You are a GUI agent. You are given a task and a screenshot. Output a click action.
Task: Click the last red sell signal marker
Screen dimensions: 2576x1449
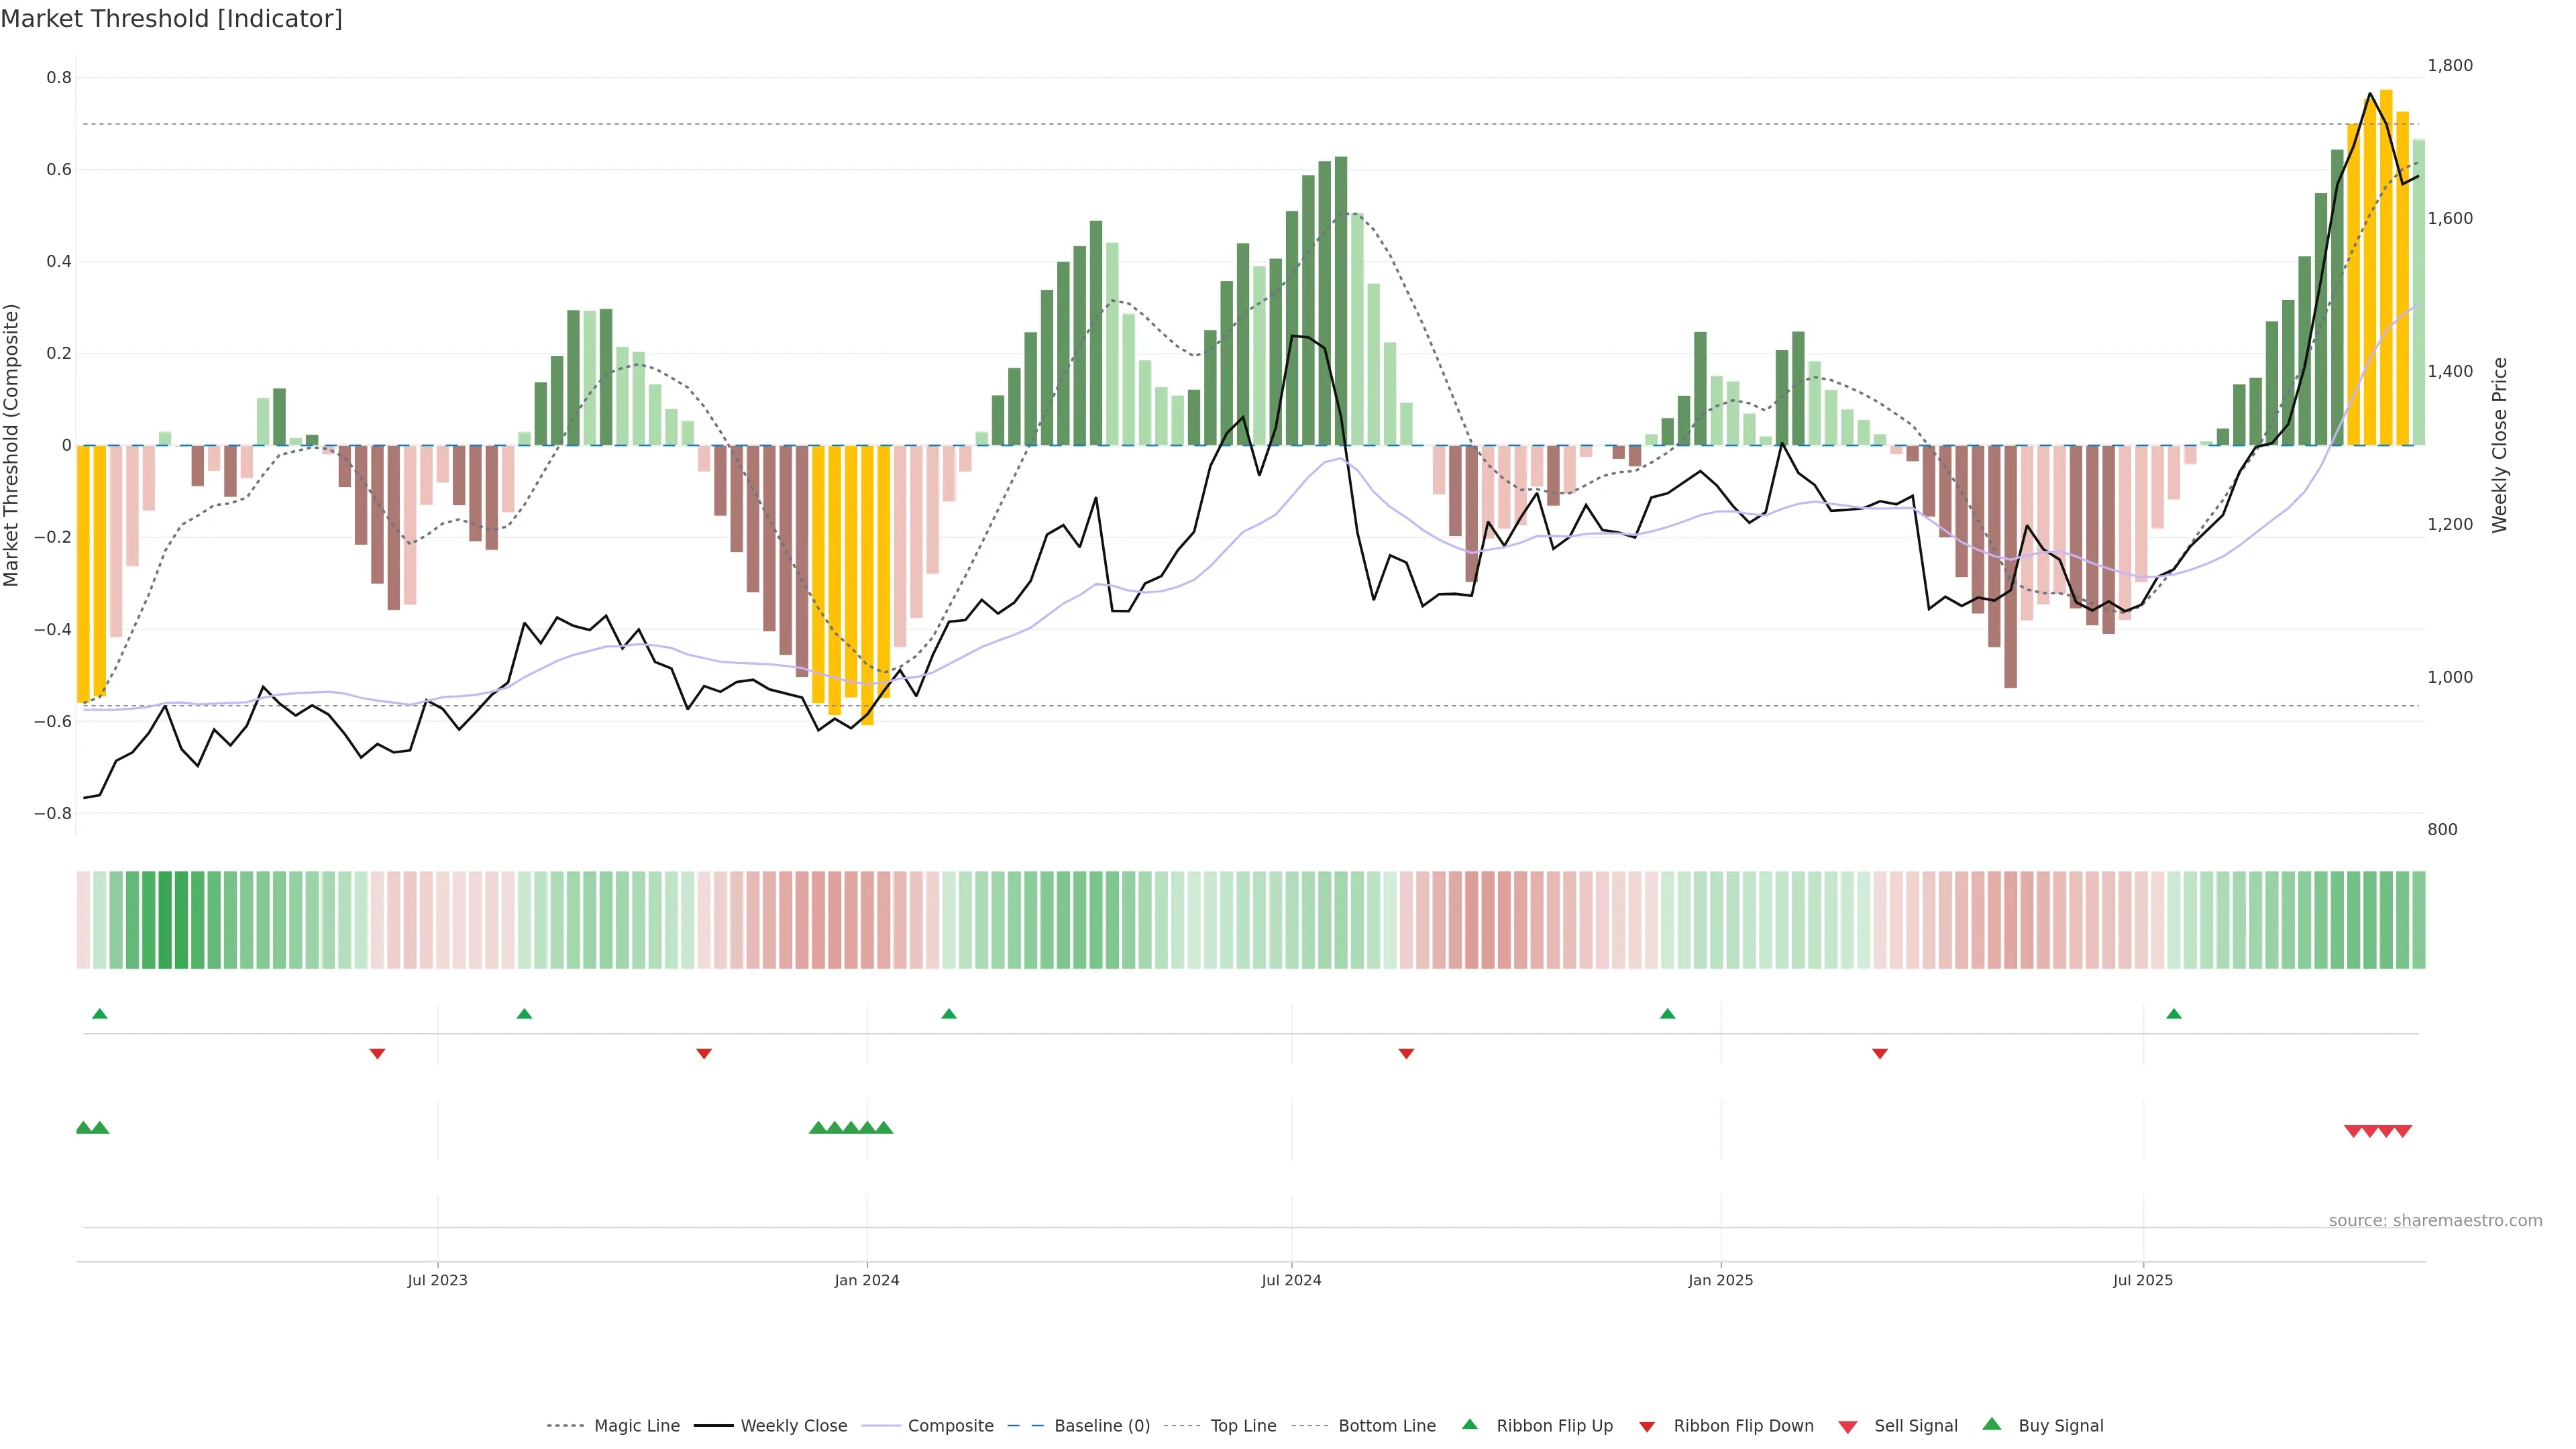point(2403,1131)
